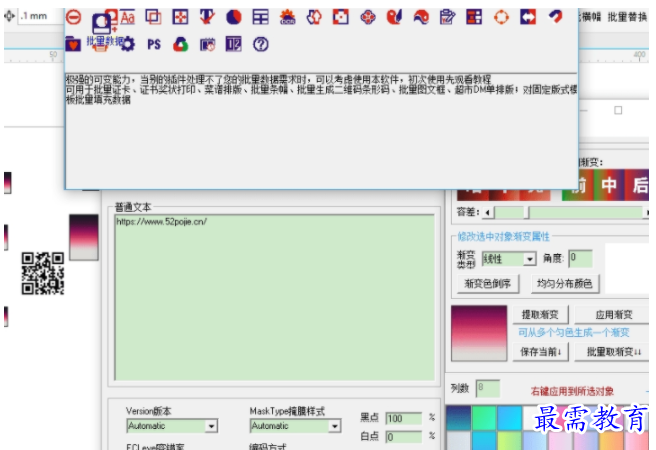This screenshot has height=450, width=656.
Task: Click the PS Photoshop icon
Action: [154, 44]
